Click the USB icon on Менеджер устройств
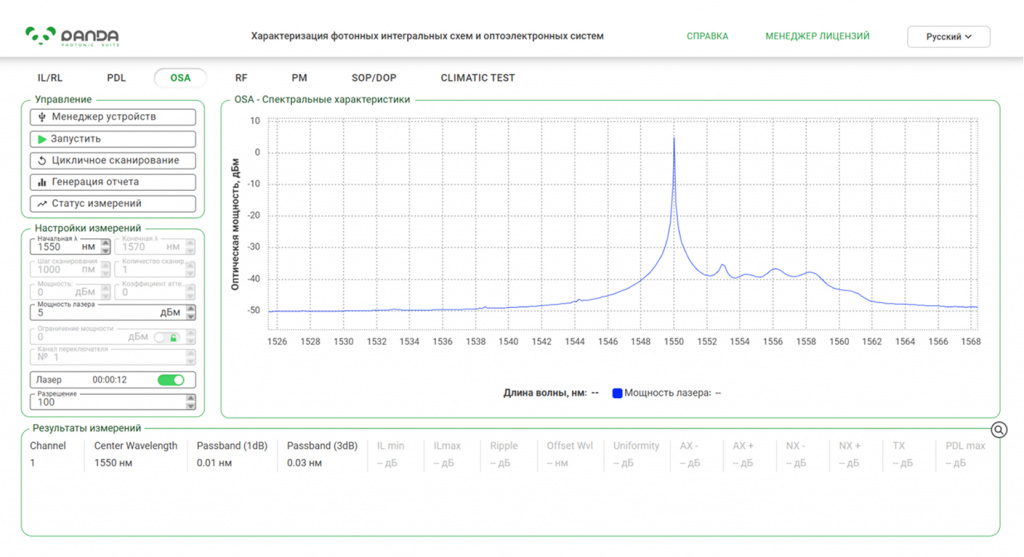Viewport: 1024px width, 557px height. click(42, 117)
